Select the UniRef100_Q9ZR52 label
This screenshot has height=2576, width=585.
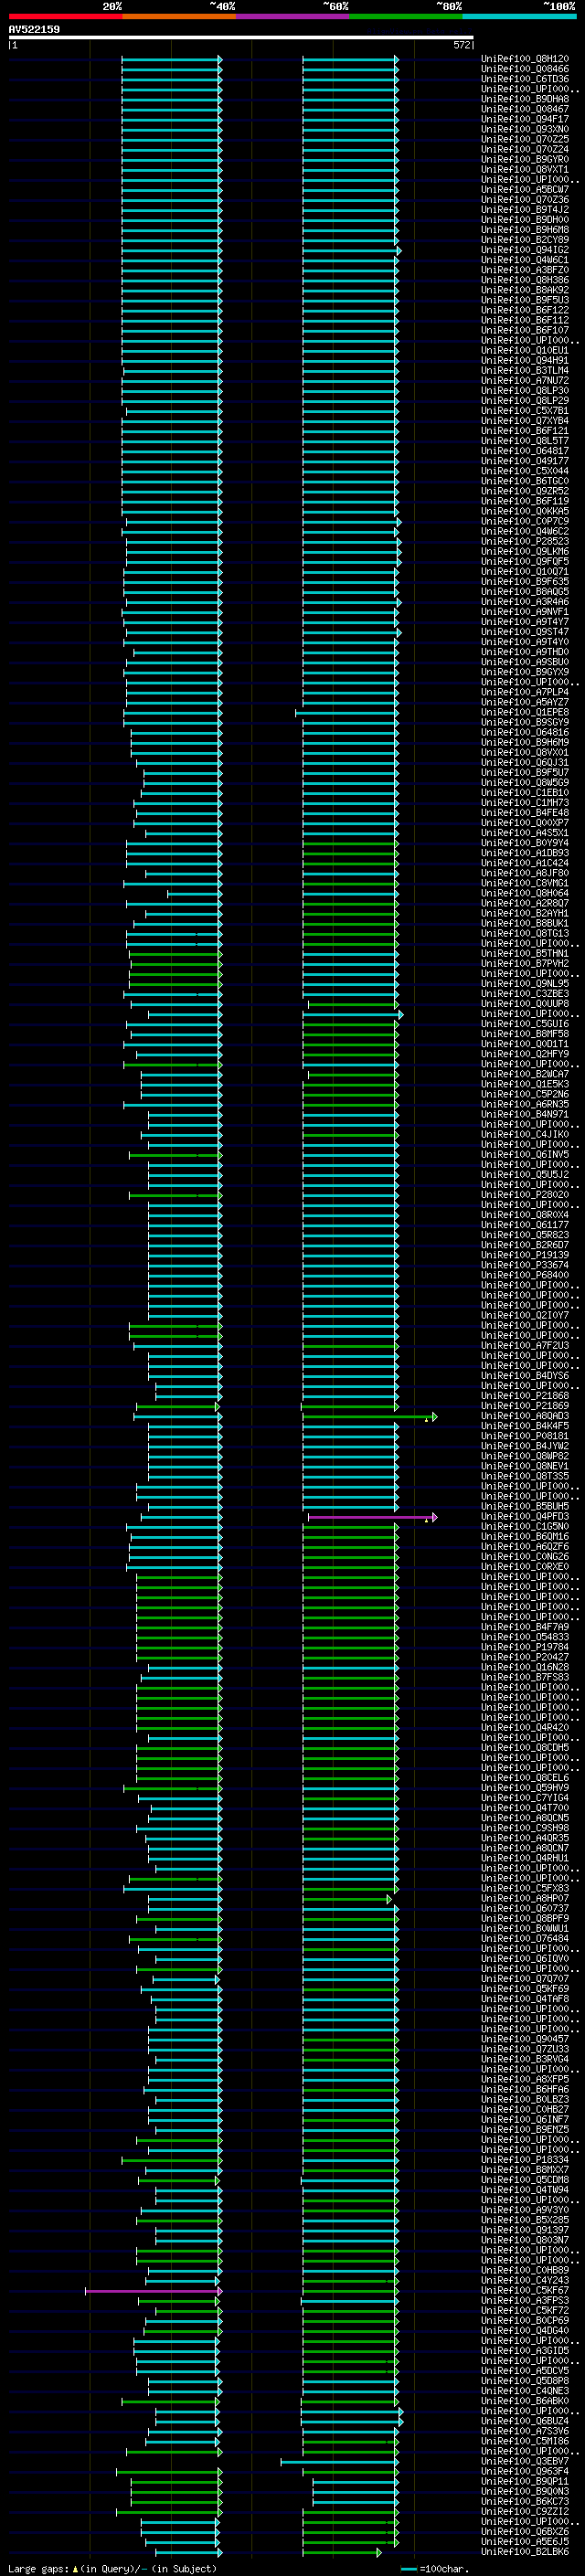[x=525, y=491]
